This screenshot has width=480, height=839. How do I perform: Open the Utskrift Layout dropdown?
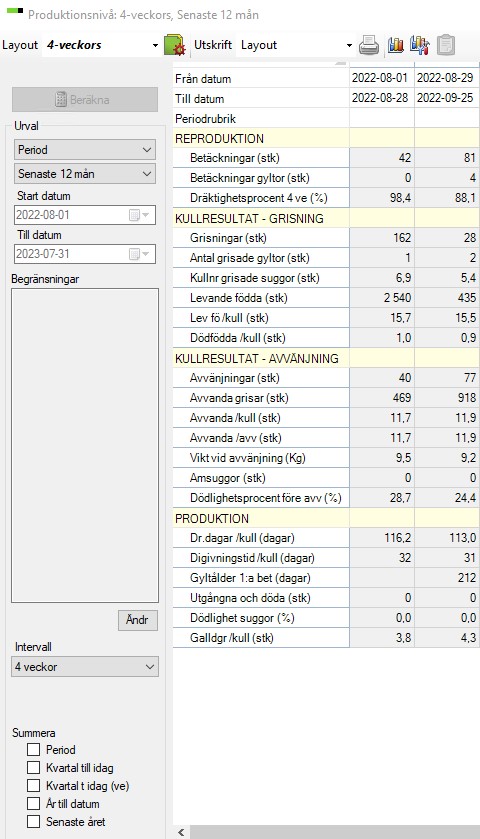349,45
